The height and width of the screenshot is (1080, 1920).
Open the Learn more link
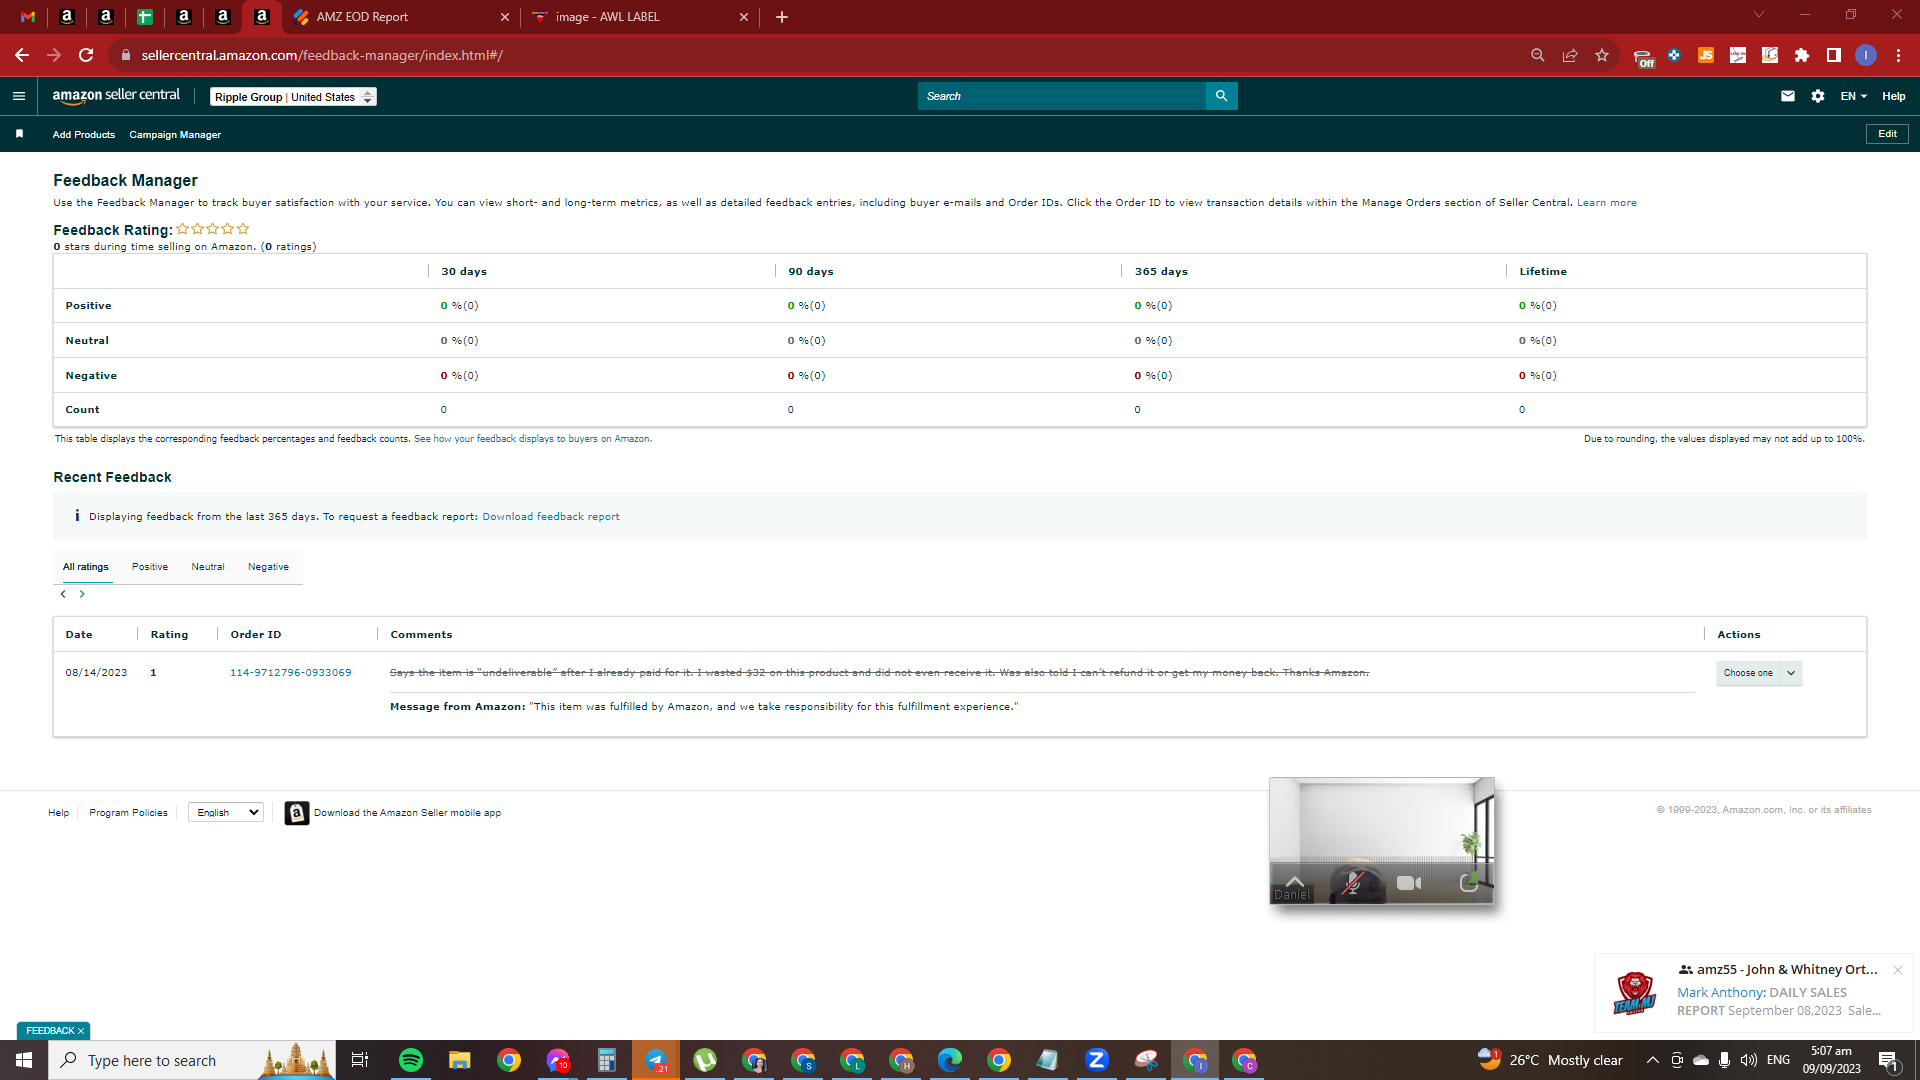[1607, 203]
